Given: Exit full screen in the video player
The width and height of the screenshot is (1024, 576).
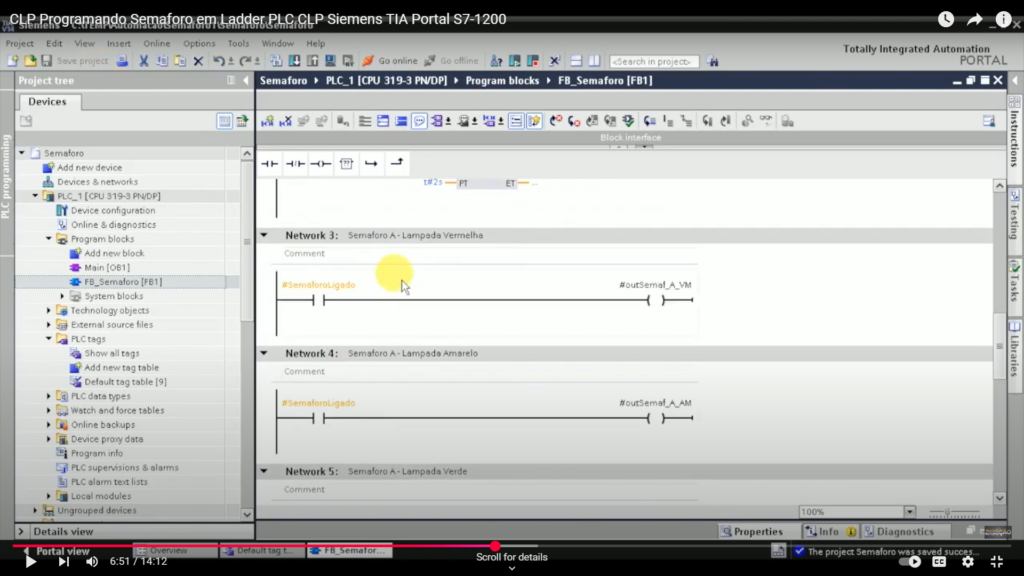Looking at the screenshot, I should click(x=997, y=561).
